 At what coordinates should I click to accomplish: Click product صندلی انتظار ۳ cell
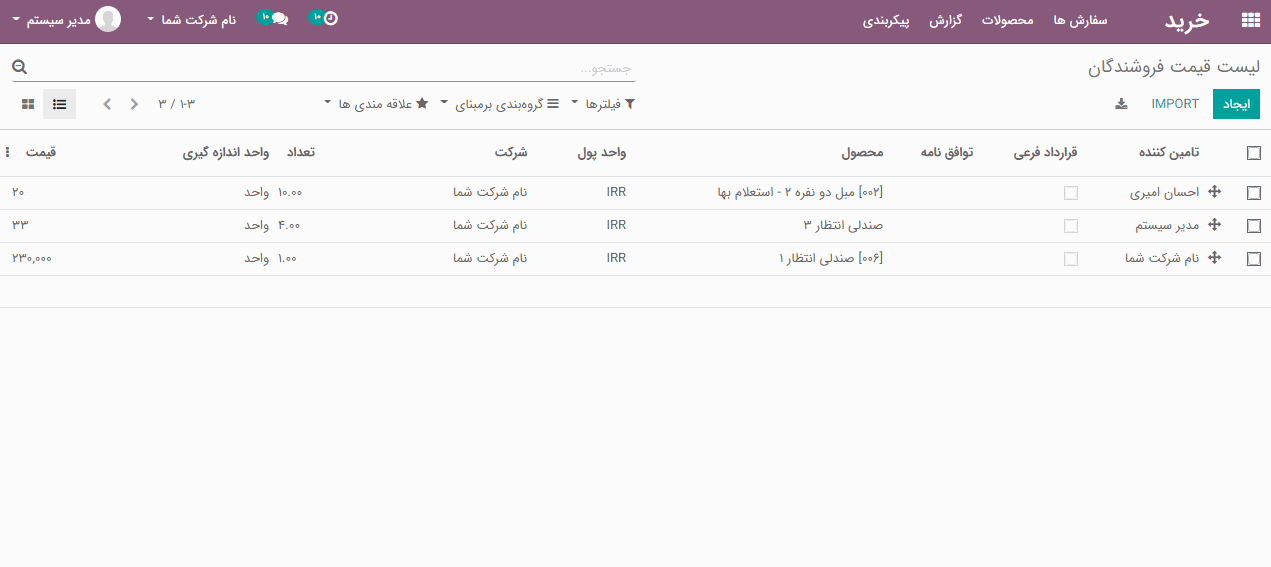click(843, 226)
